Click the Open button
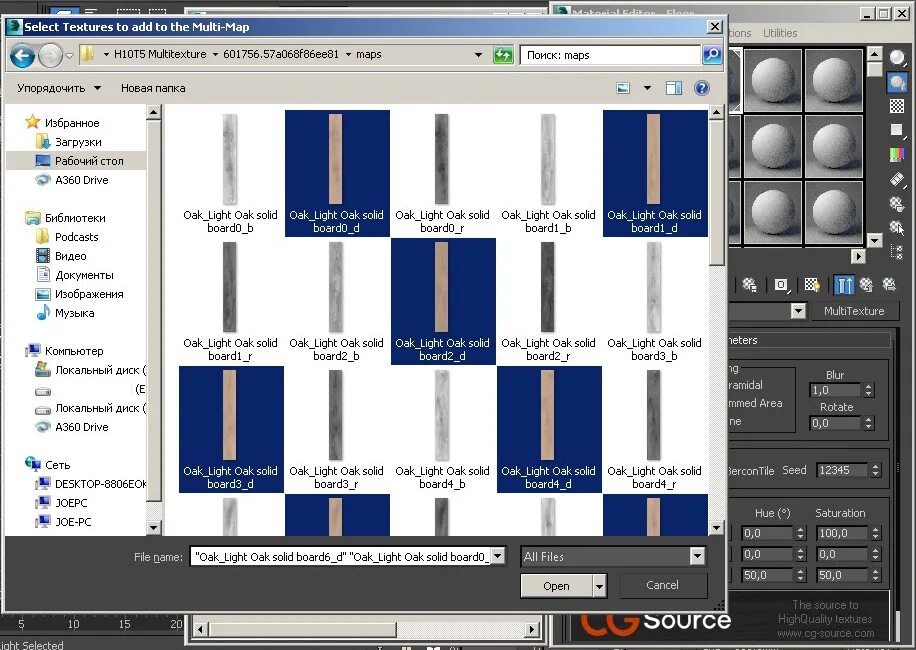The width and height of the screenshot is (916, 650). [556, 586]
